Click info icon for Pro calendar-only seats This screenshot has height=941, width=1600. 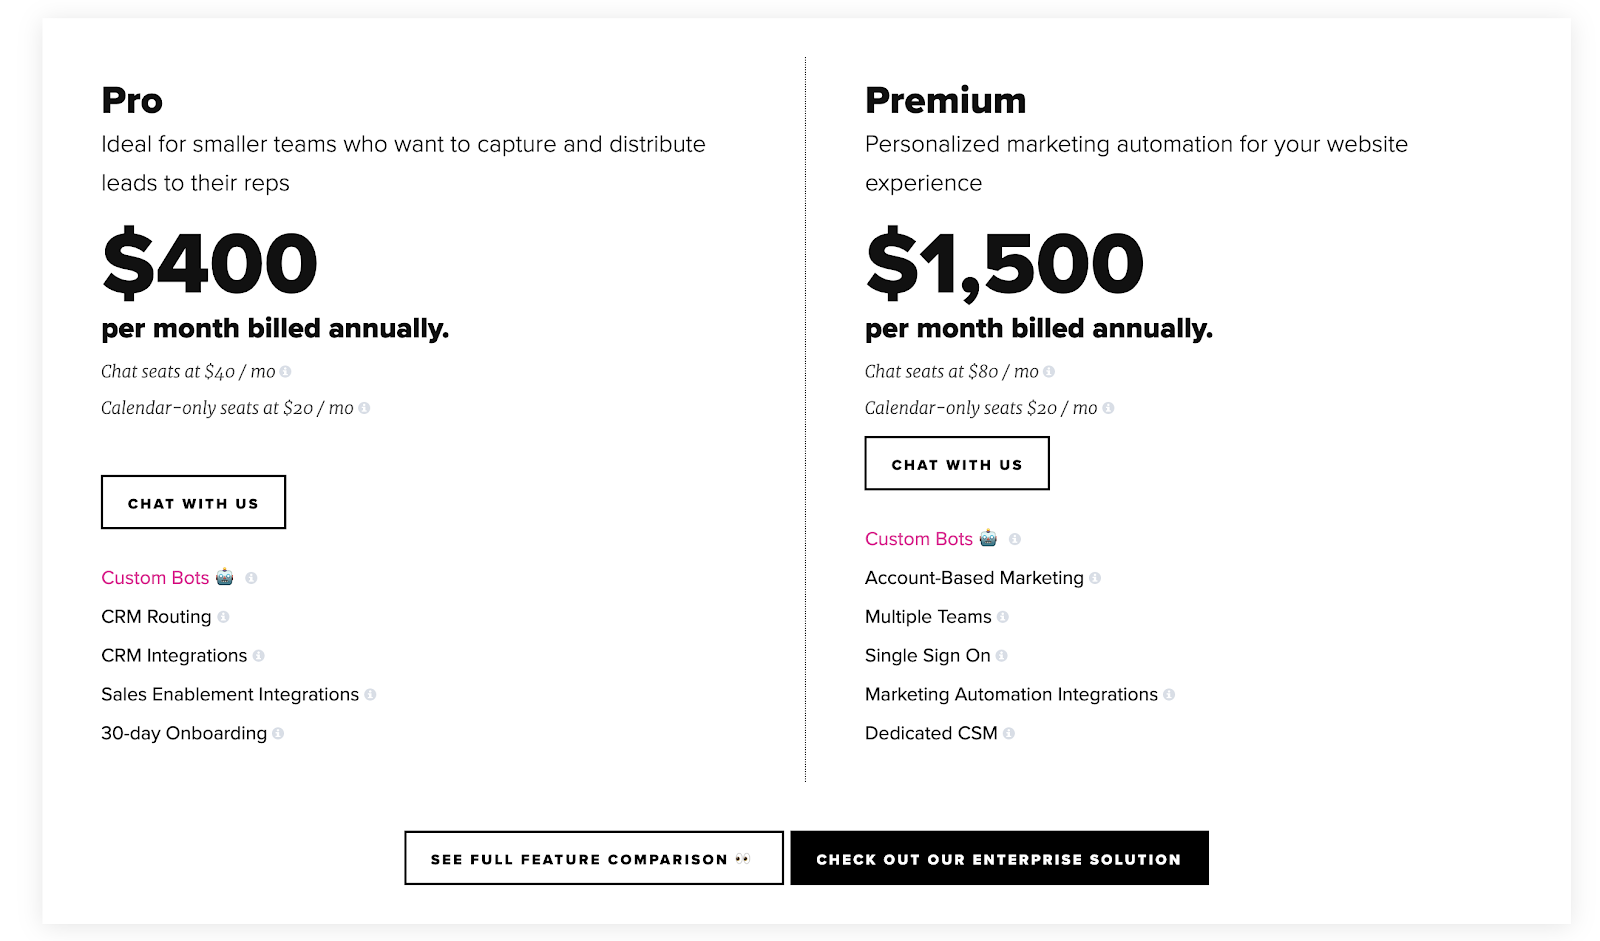(x=365, y=408)
